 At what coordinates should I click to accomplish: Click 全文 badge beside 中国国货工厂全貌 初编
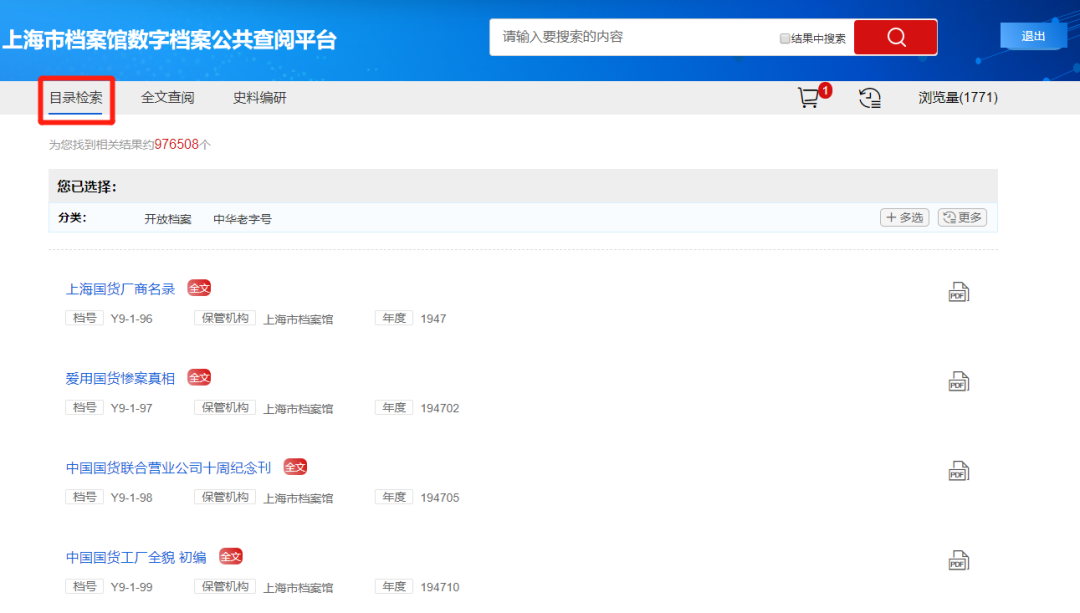(231, 557)
